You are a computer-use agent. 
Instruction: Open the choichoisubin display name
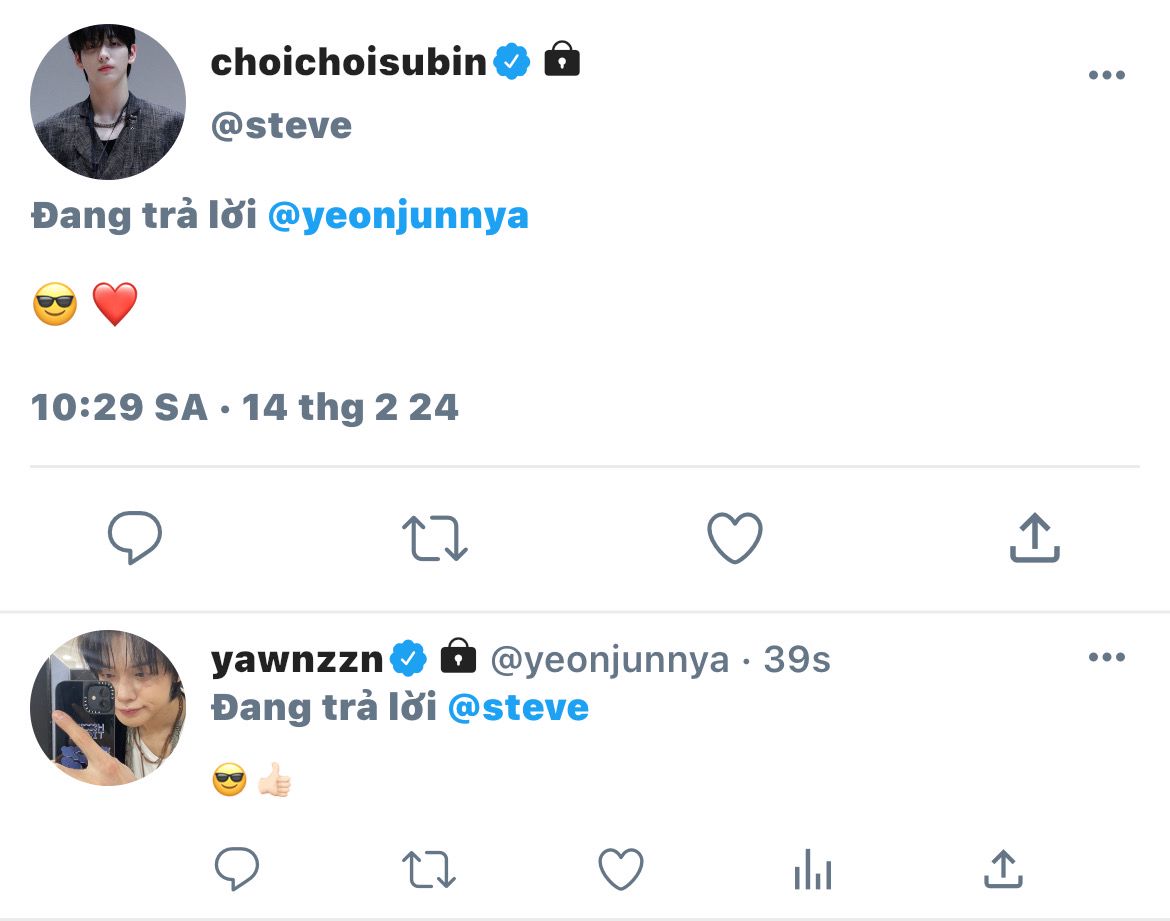point(348,63)
